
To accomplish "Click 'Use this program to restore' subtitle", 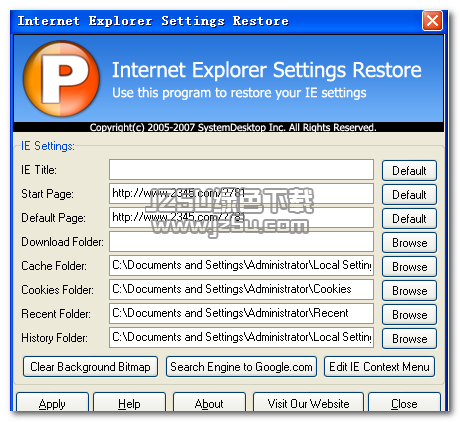I will point(239,93).
